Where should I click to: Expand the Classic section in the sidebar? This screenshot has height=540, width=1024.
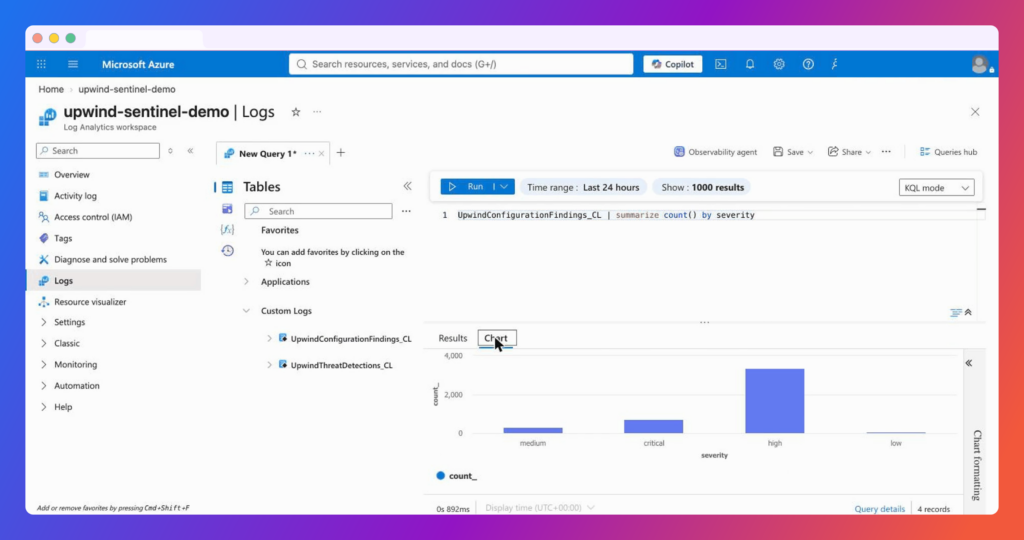click(44, 343)
